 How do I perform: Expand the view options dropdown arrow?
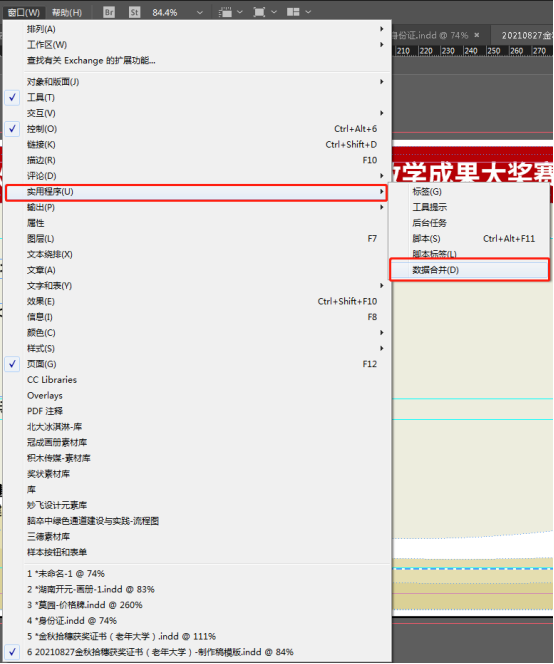coord(240,12)
